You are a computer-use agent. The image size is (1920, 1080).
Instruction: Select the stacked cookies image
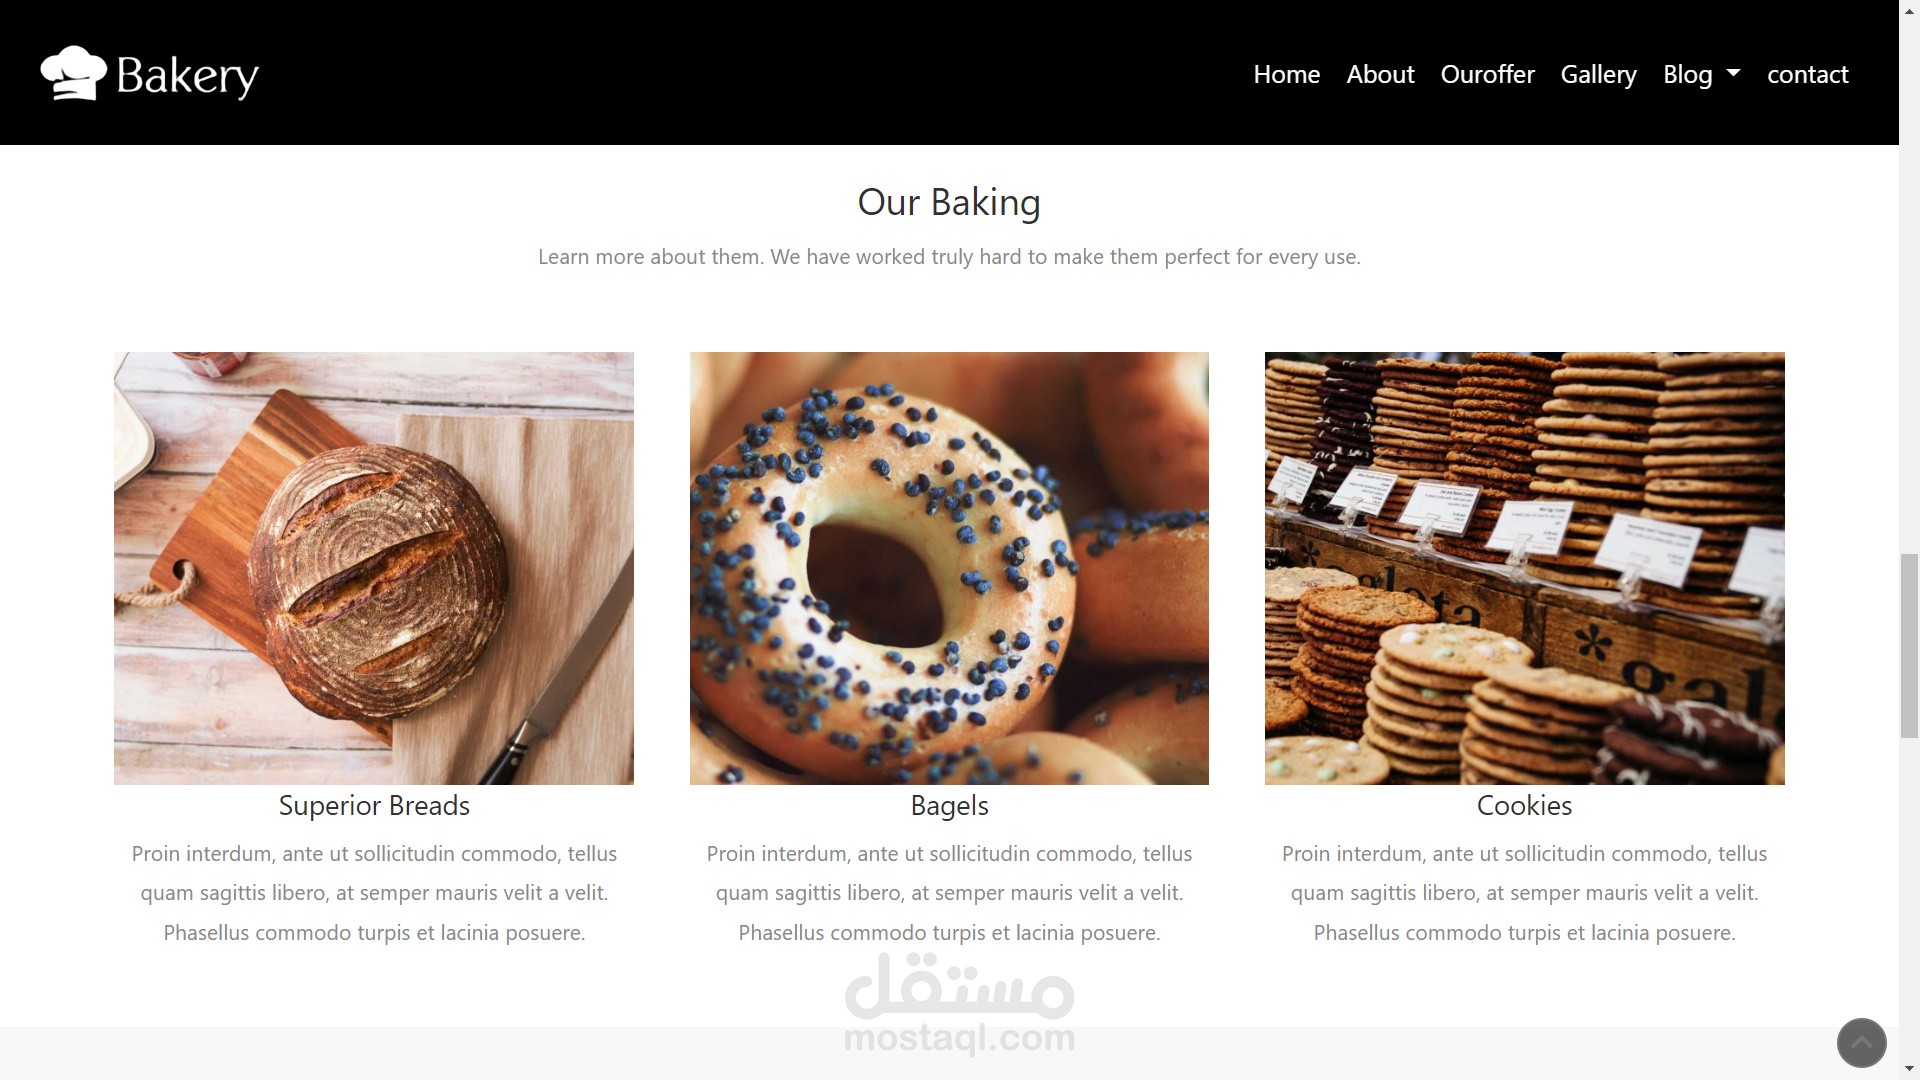click(x=1524, y=568)
